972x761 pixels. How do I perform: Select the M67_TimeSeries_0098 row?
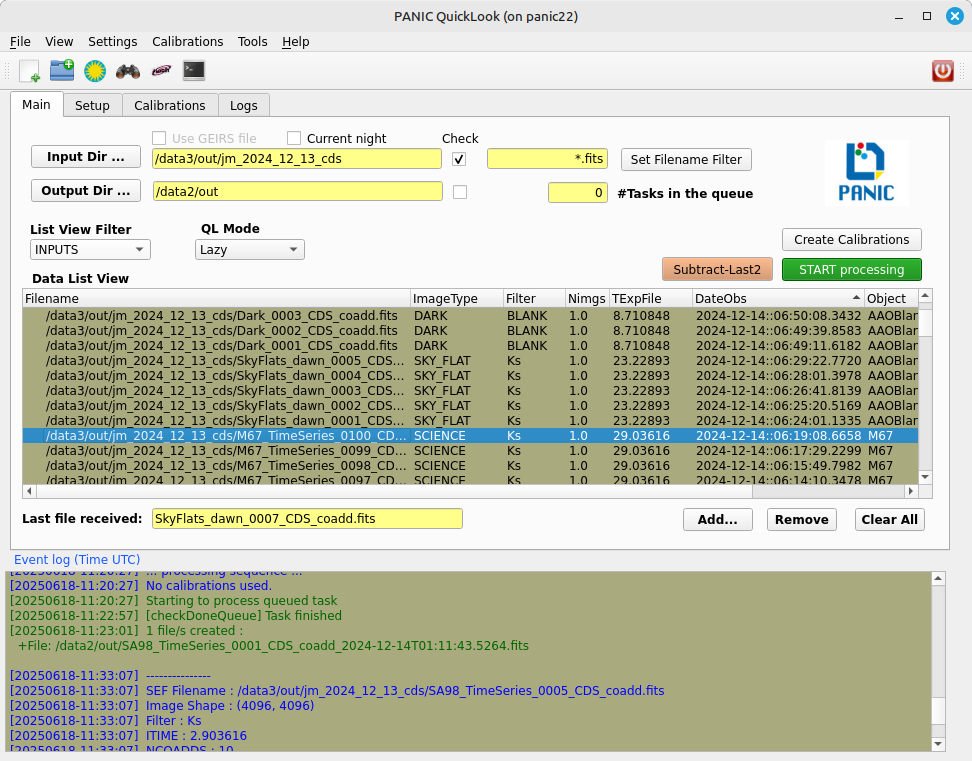471,465
